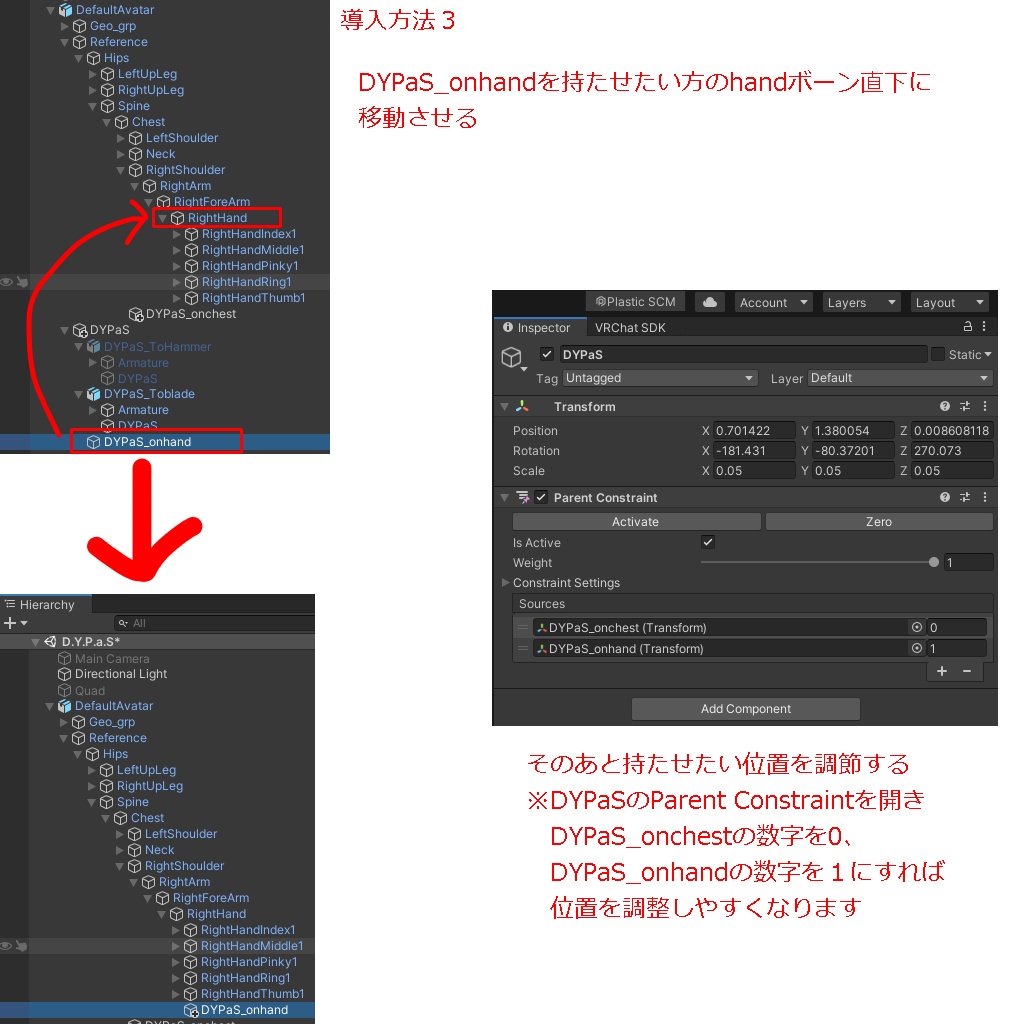Click the cube icon next to DYPaS name
Image resolution: width=1024 pixels, height=1024 pixels.
(x=512, y=357)
